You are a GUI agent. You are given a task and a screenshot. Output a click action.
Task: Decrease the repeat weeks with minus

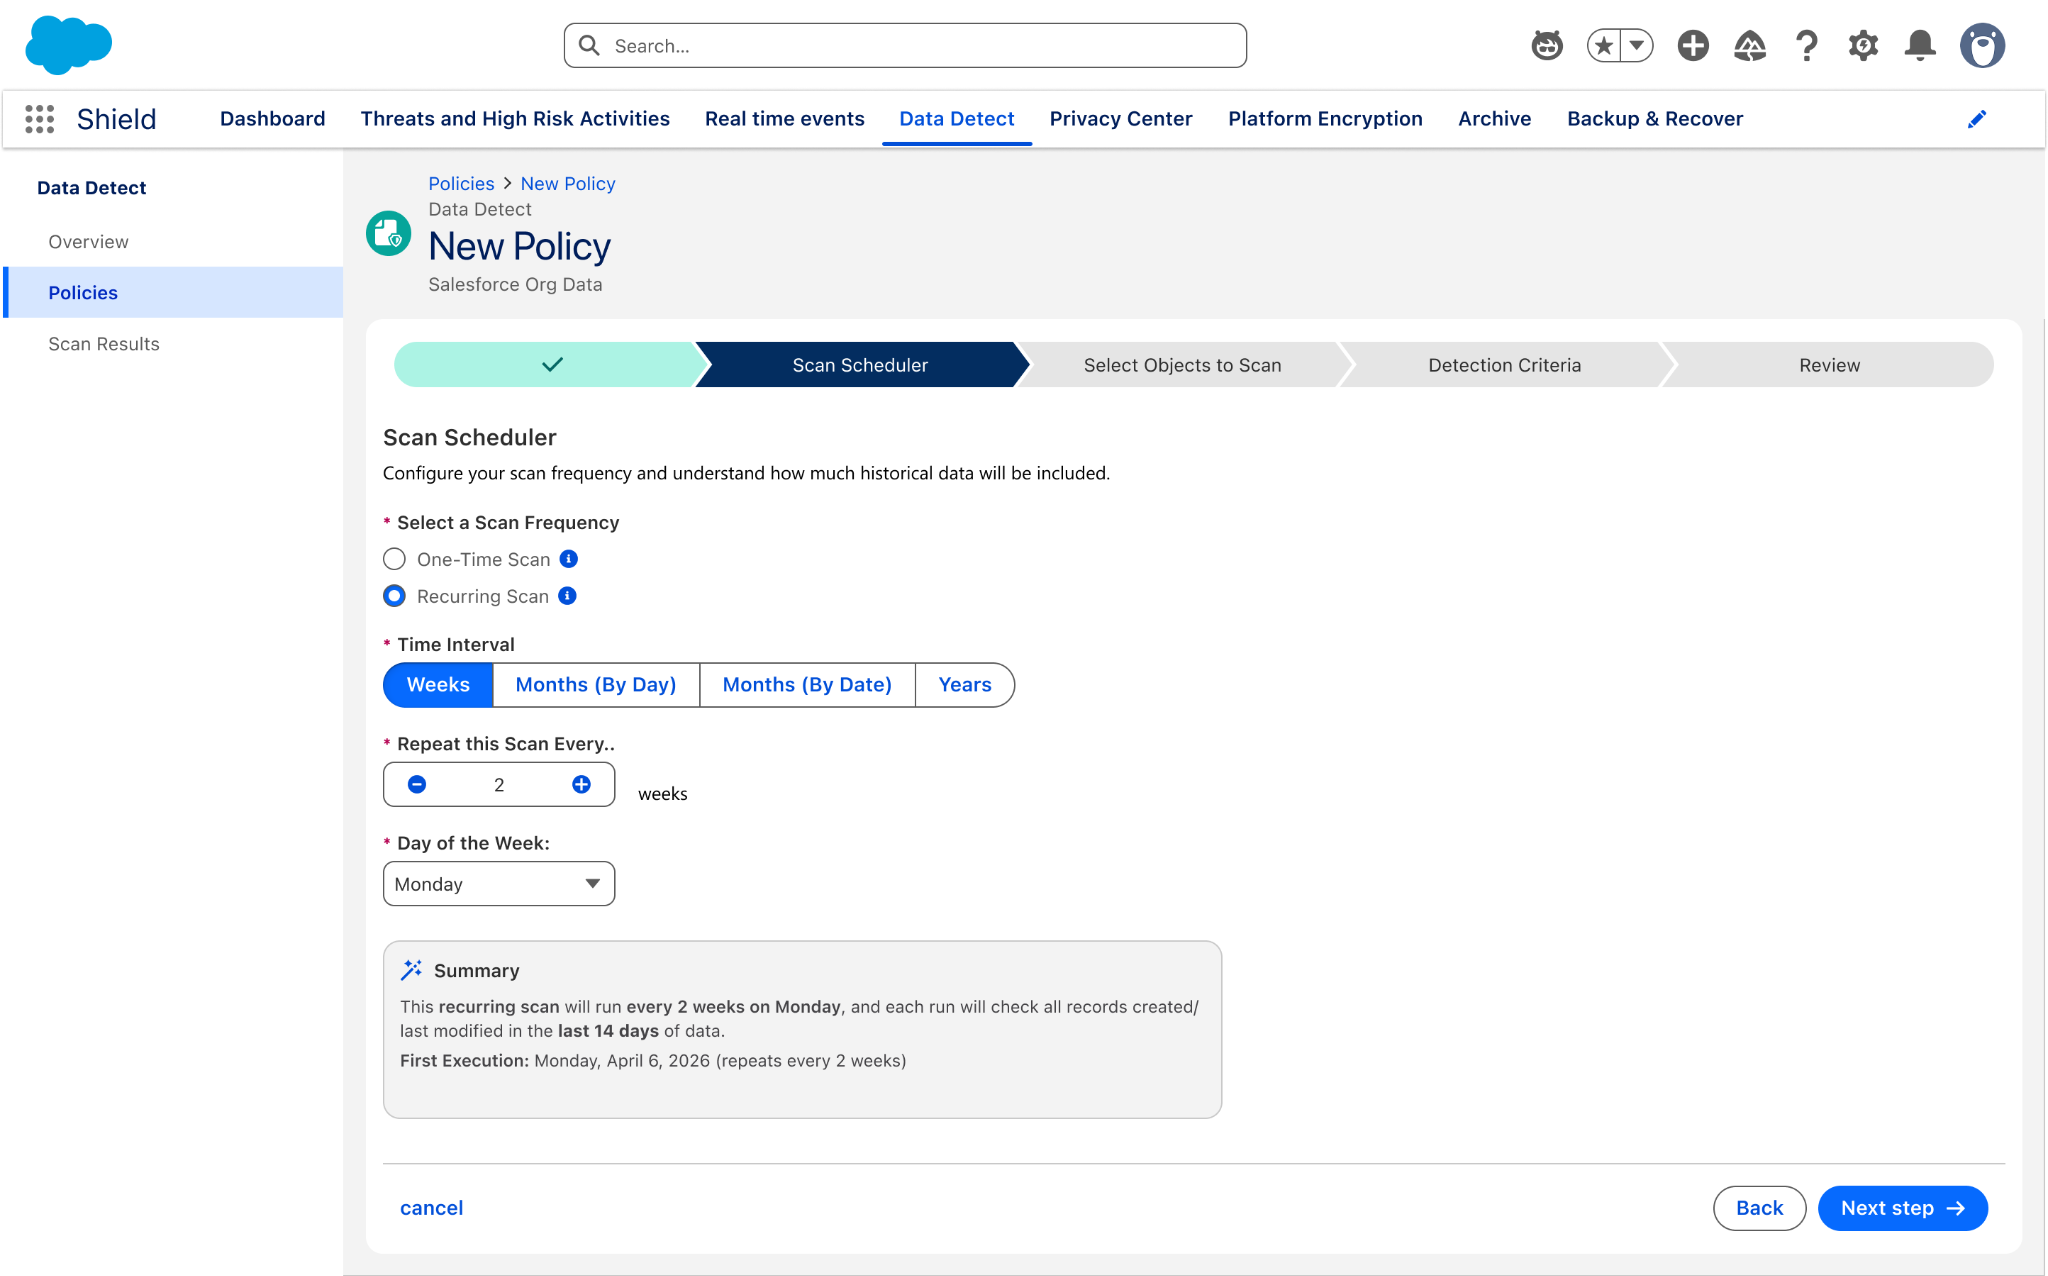[x=417, y=785]
